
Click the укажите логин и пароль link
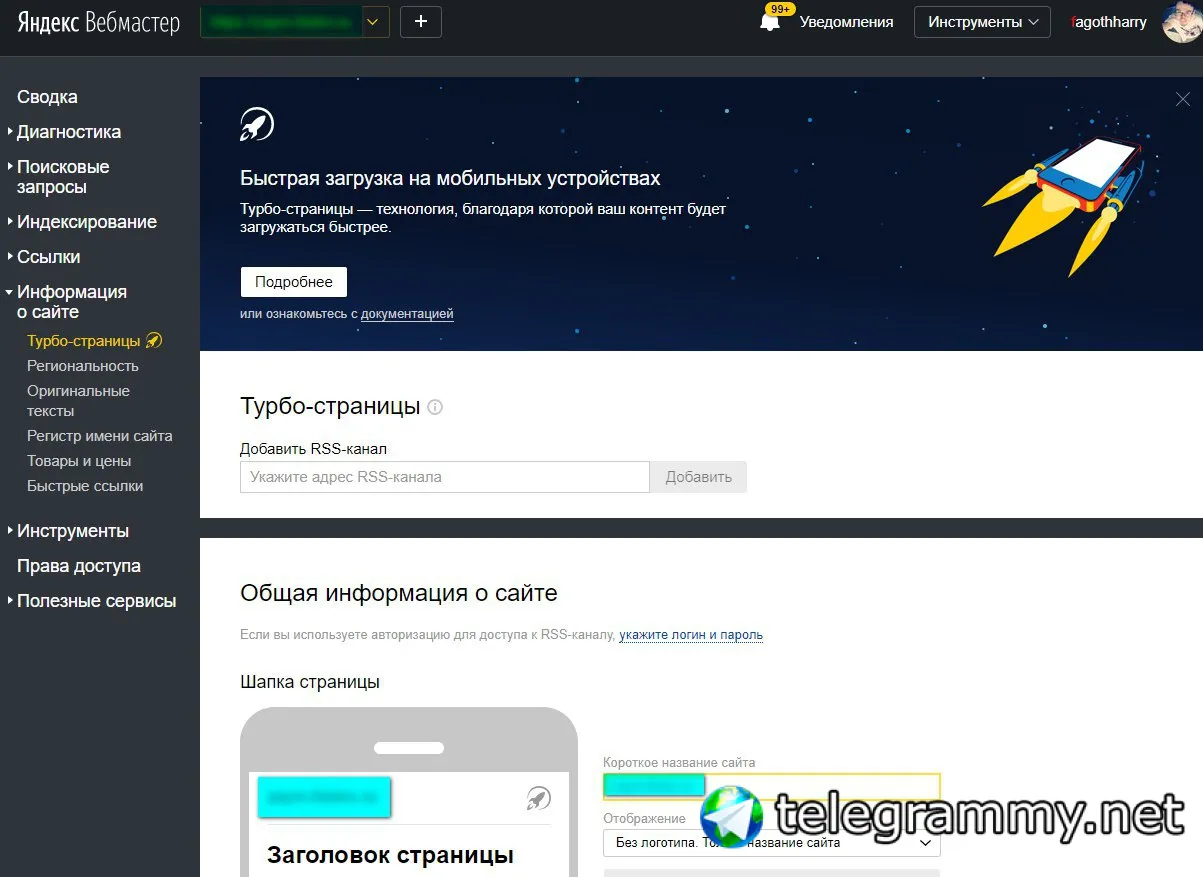pyautogui.click(x=691, y=635)
